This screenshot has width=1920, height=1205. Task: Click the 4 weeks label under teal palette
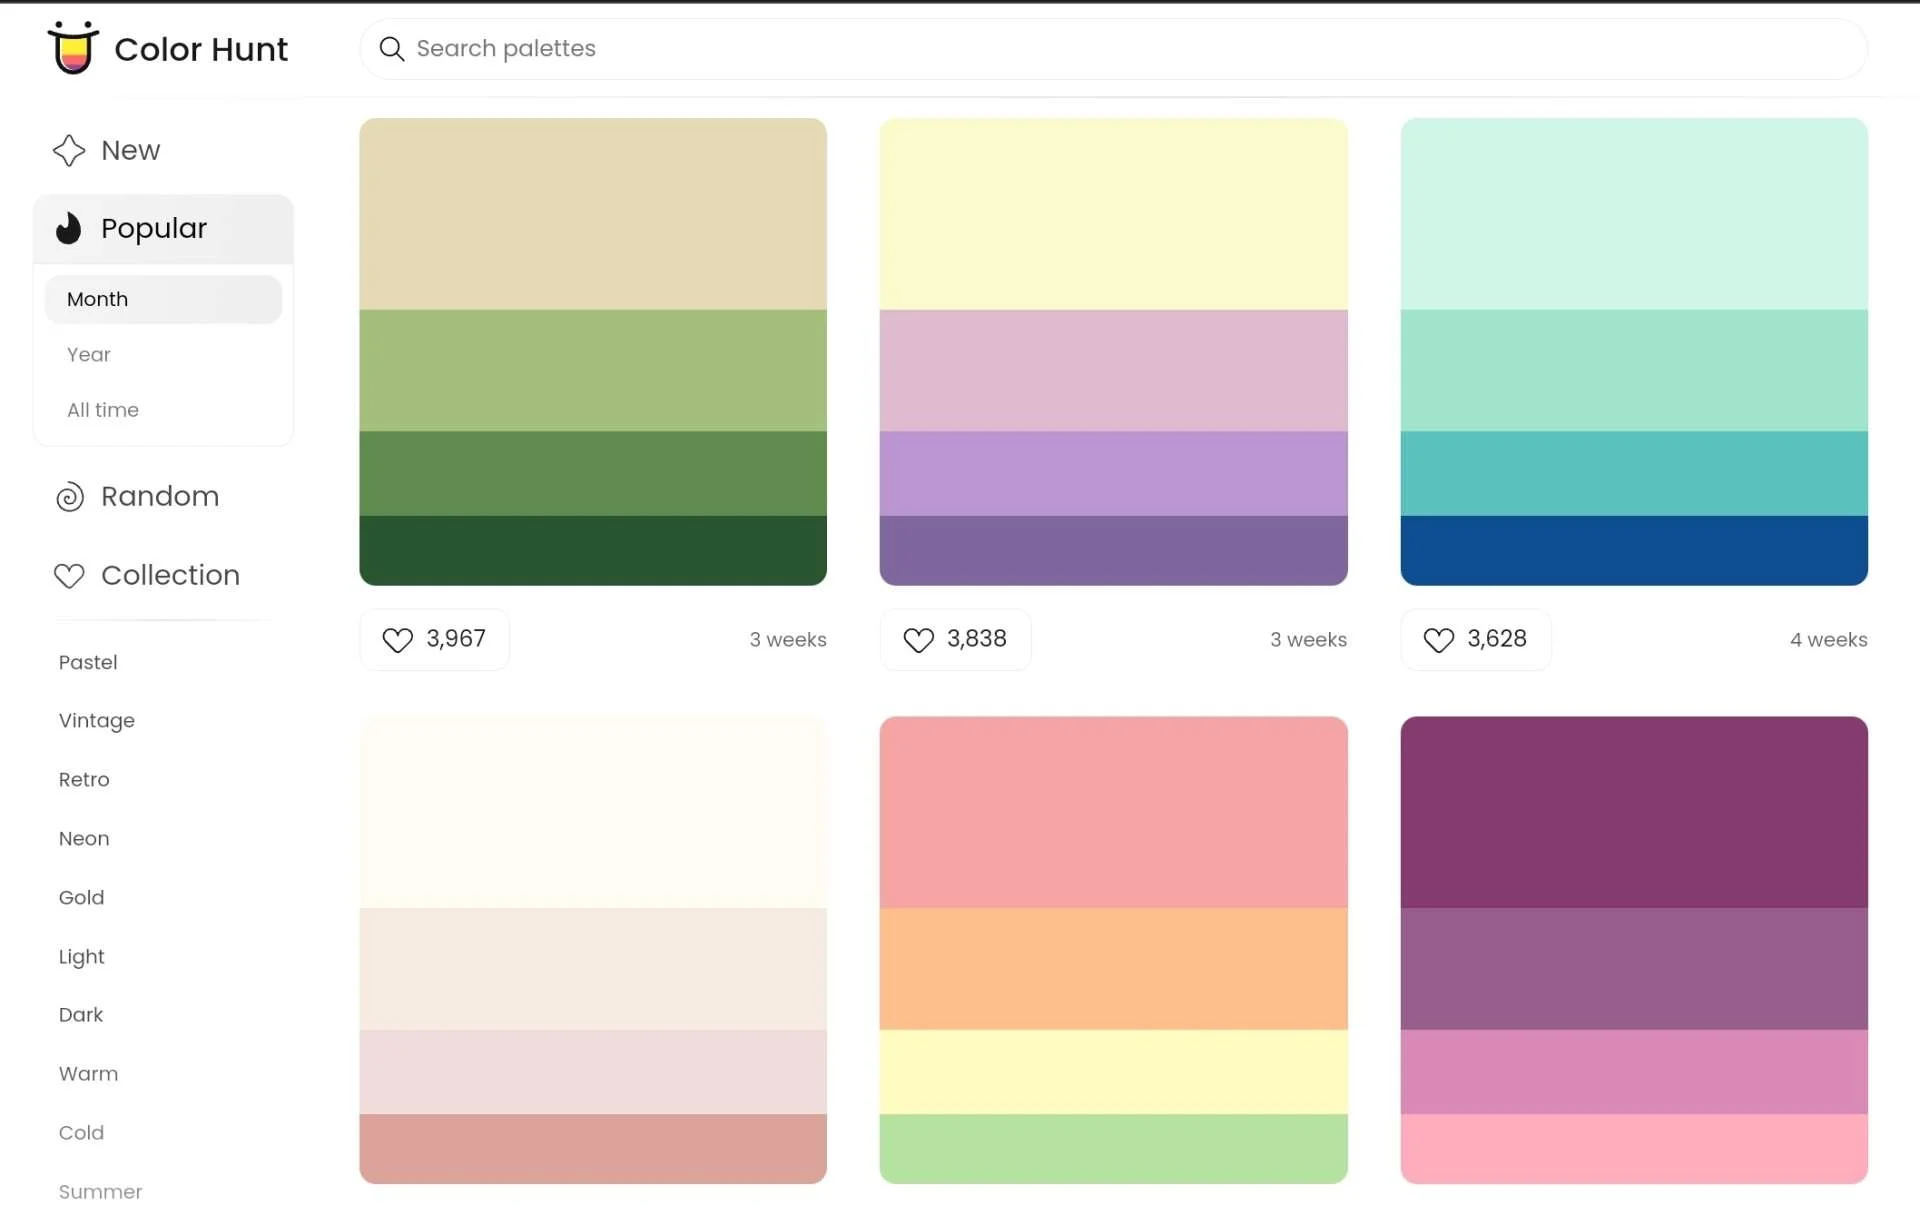[1828, 640]
